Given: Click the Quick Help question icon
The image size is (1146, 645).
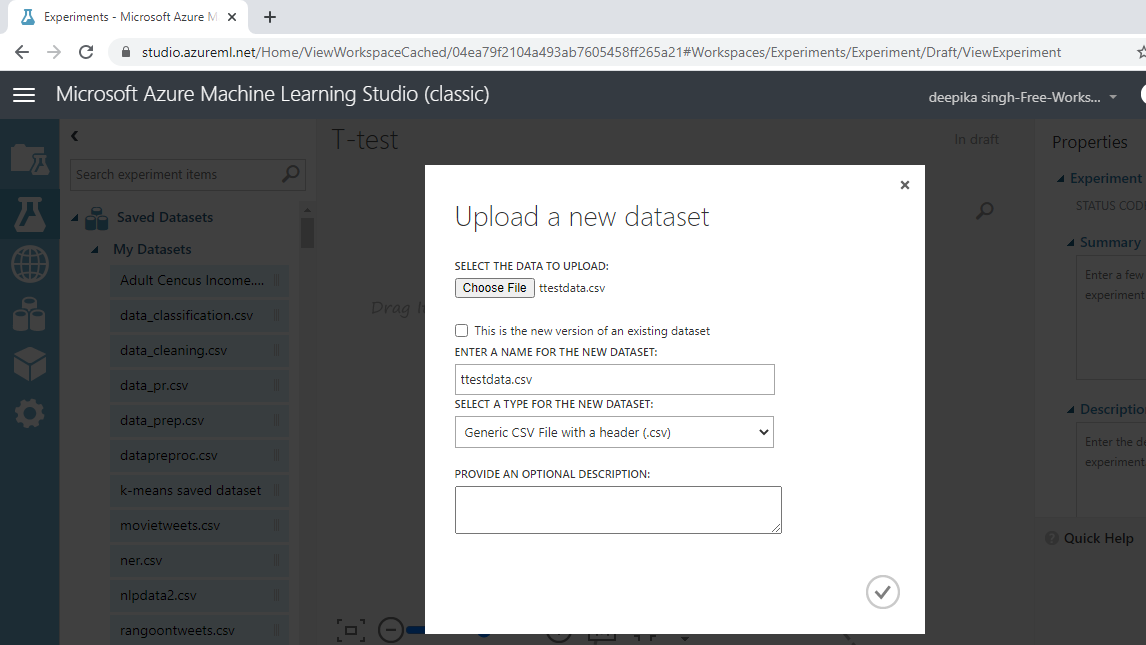Looking at the screenshot, I should [1052, 538].
